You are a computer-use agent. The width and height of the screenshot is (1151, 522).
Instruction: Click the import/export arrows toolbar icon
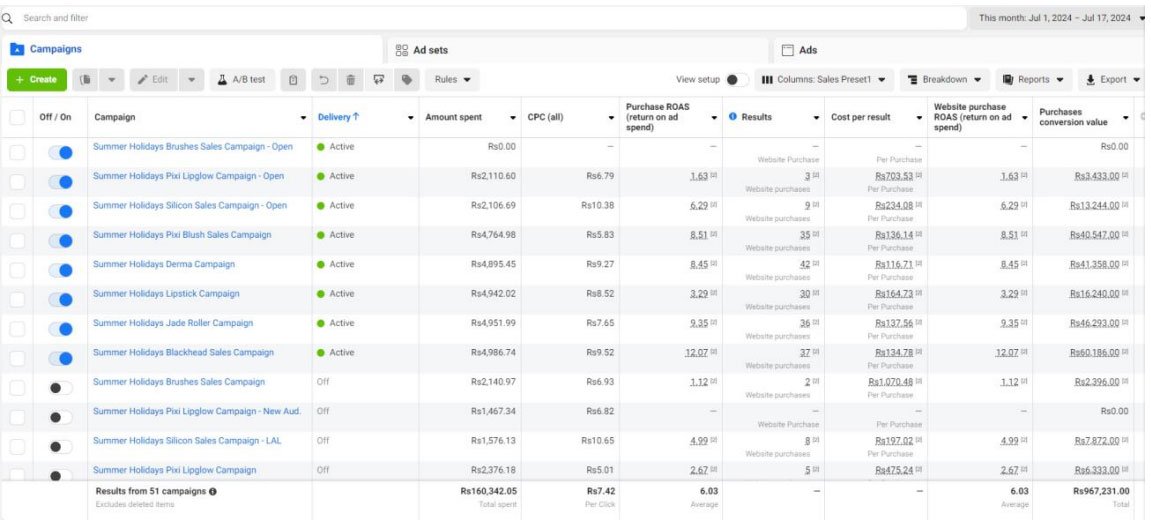379,79
